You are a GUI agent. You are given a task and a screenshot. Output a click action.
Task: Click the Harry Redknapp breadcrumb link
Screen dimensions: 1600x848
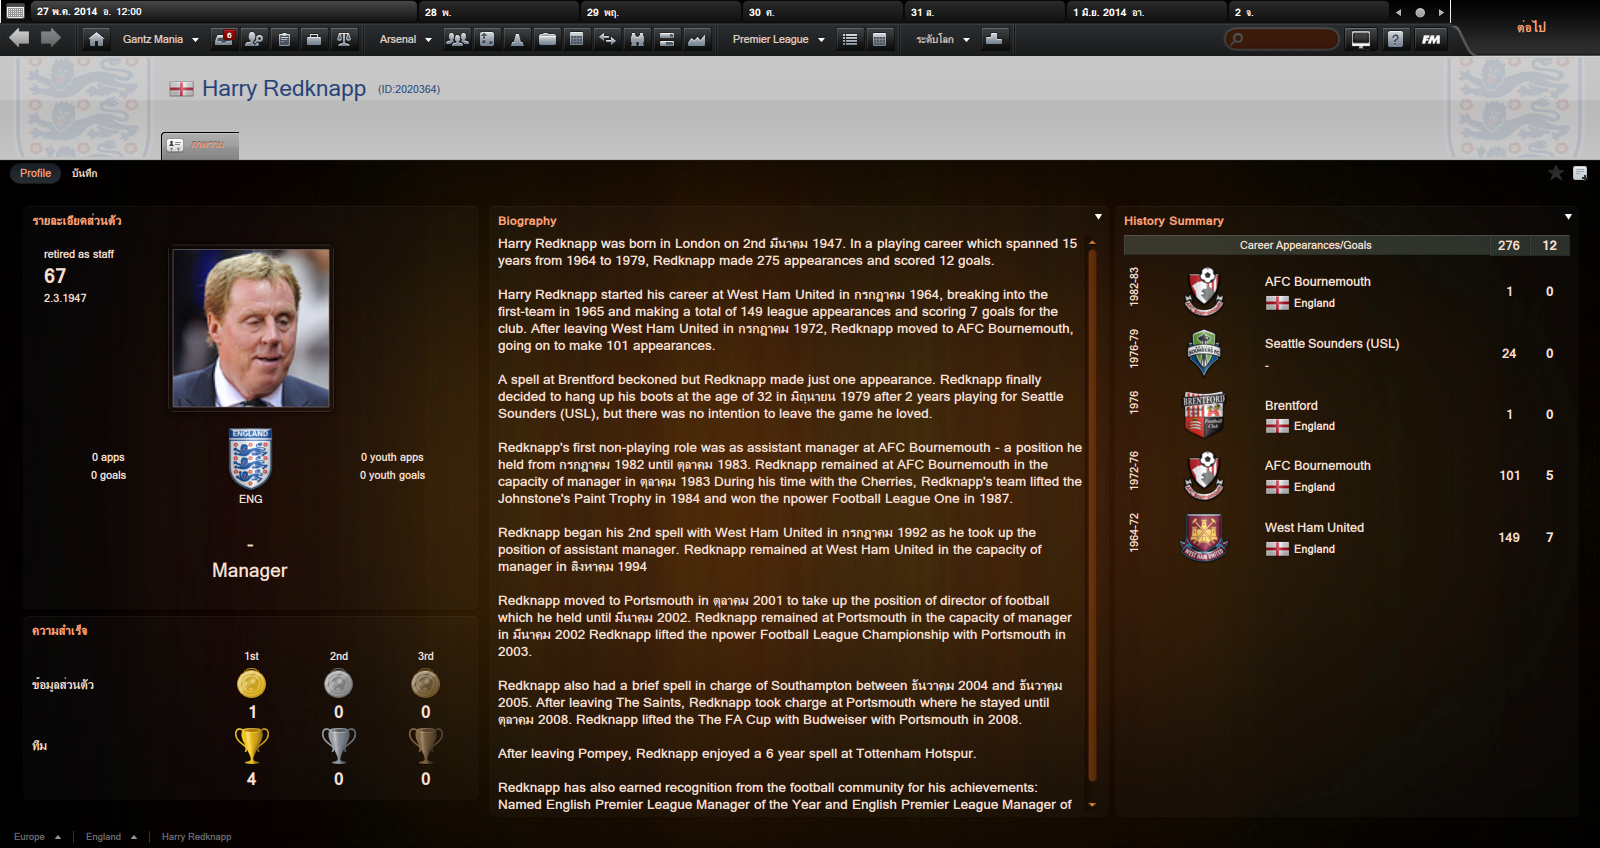pyautogui.click(x=196, y=837)
